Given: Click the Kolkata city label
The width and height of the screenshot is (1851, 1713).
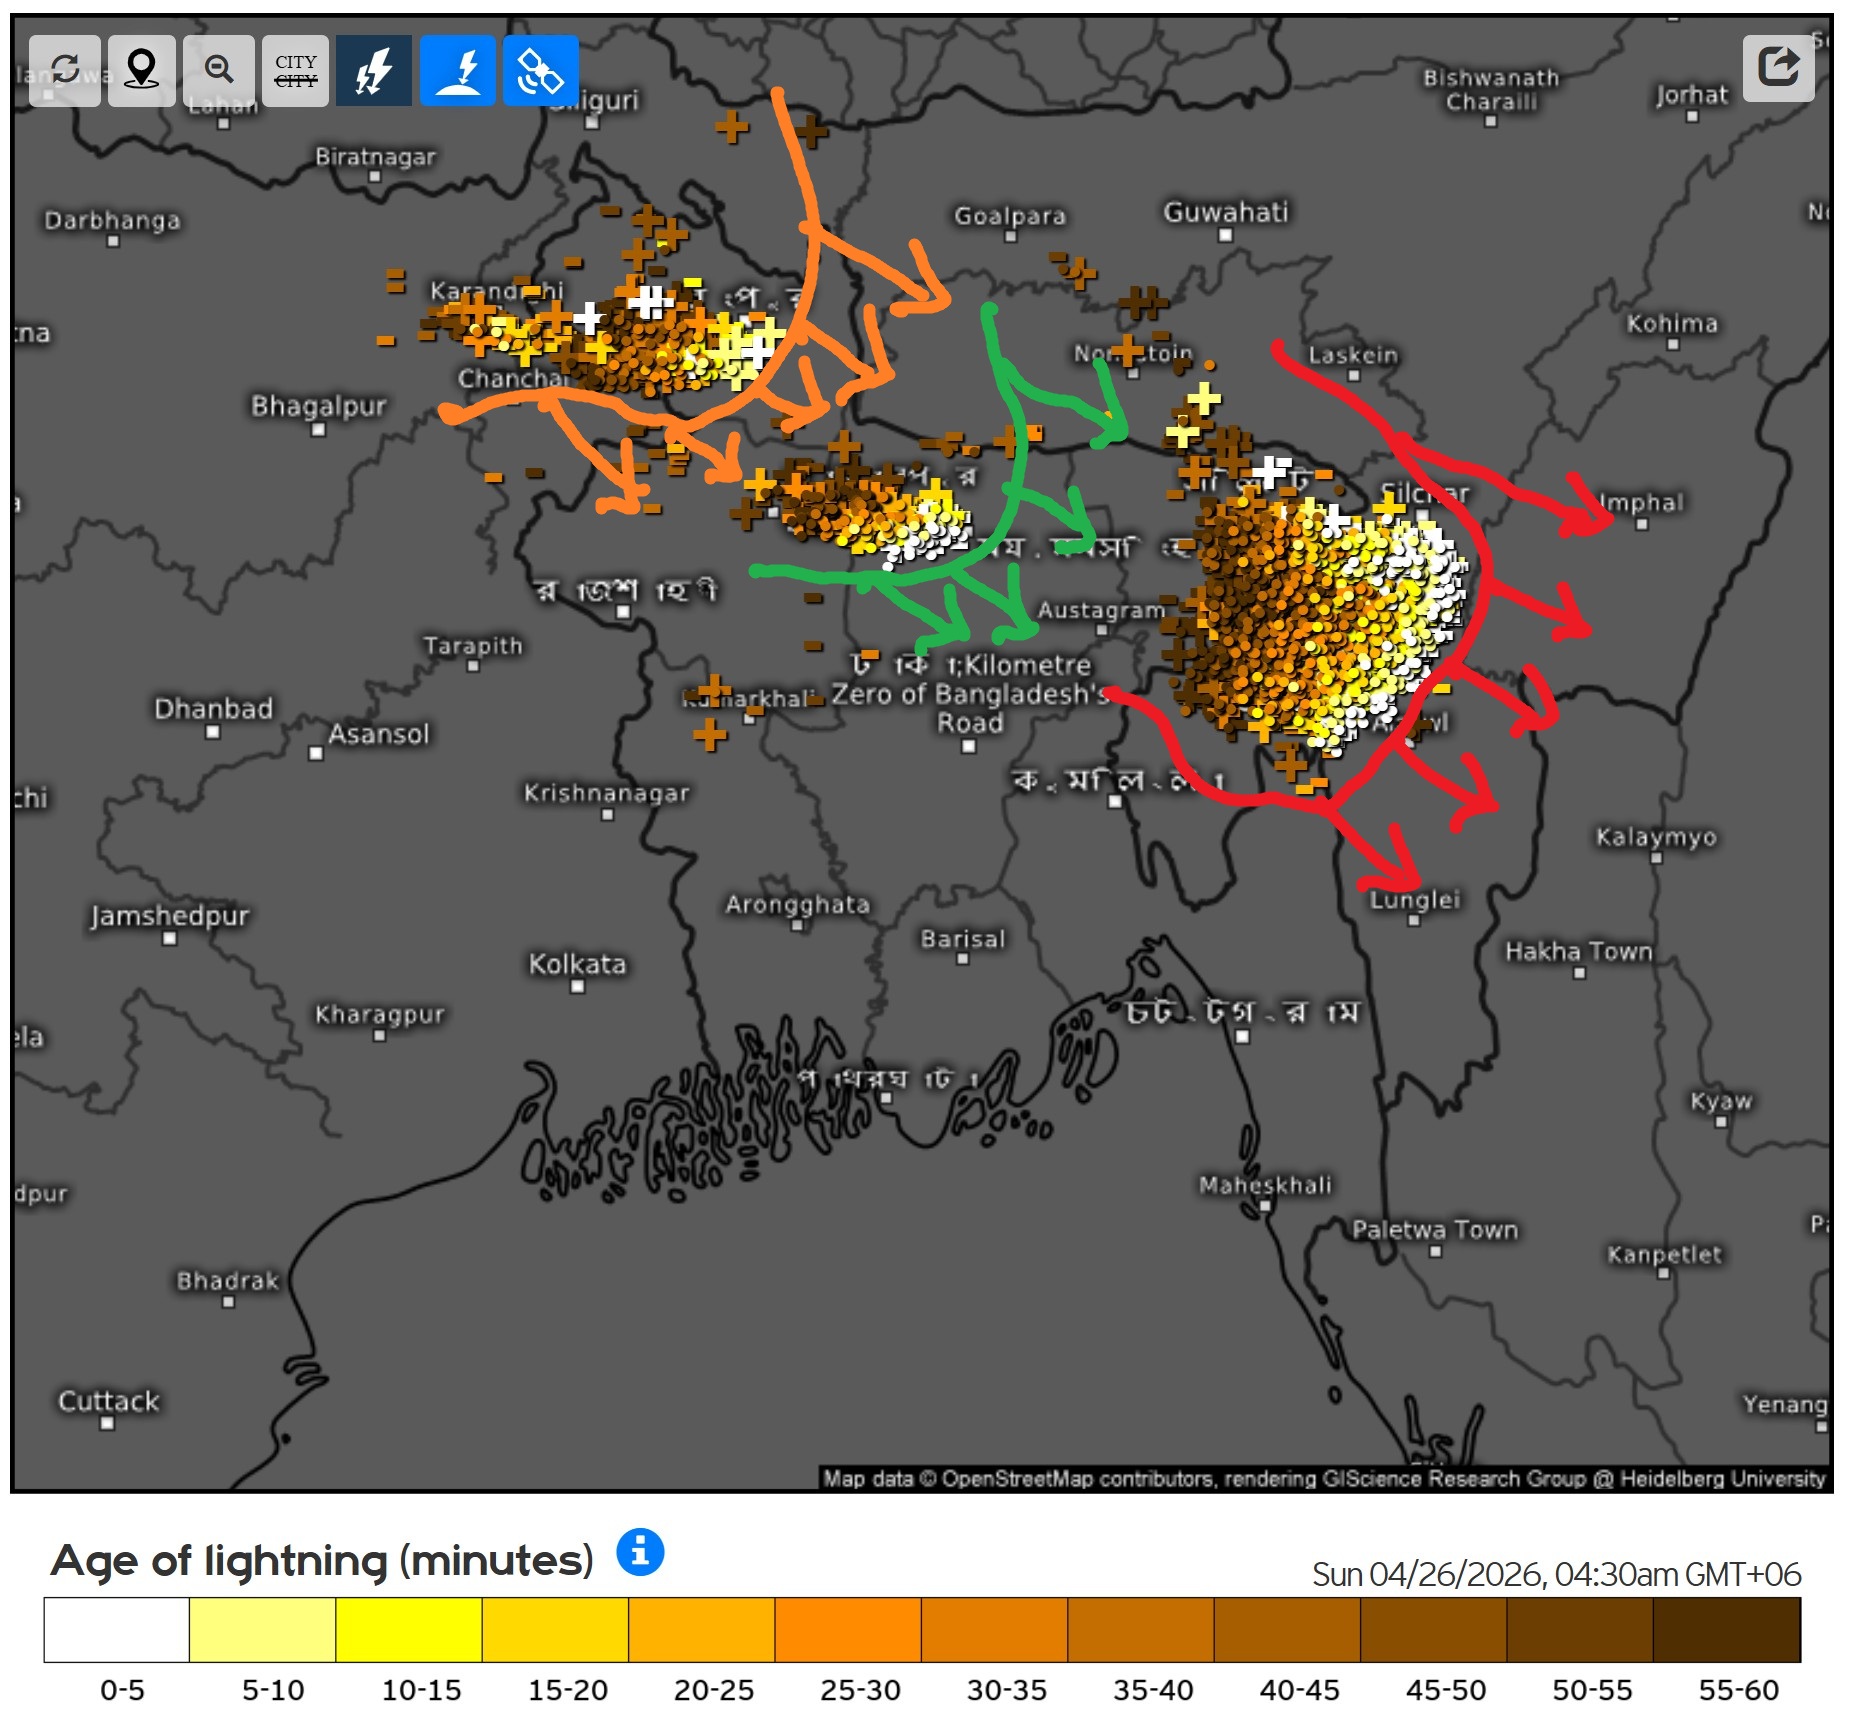Looking at the screenshot, I should click(x=577, y=964).
